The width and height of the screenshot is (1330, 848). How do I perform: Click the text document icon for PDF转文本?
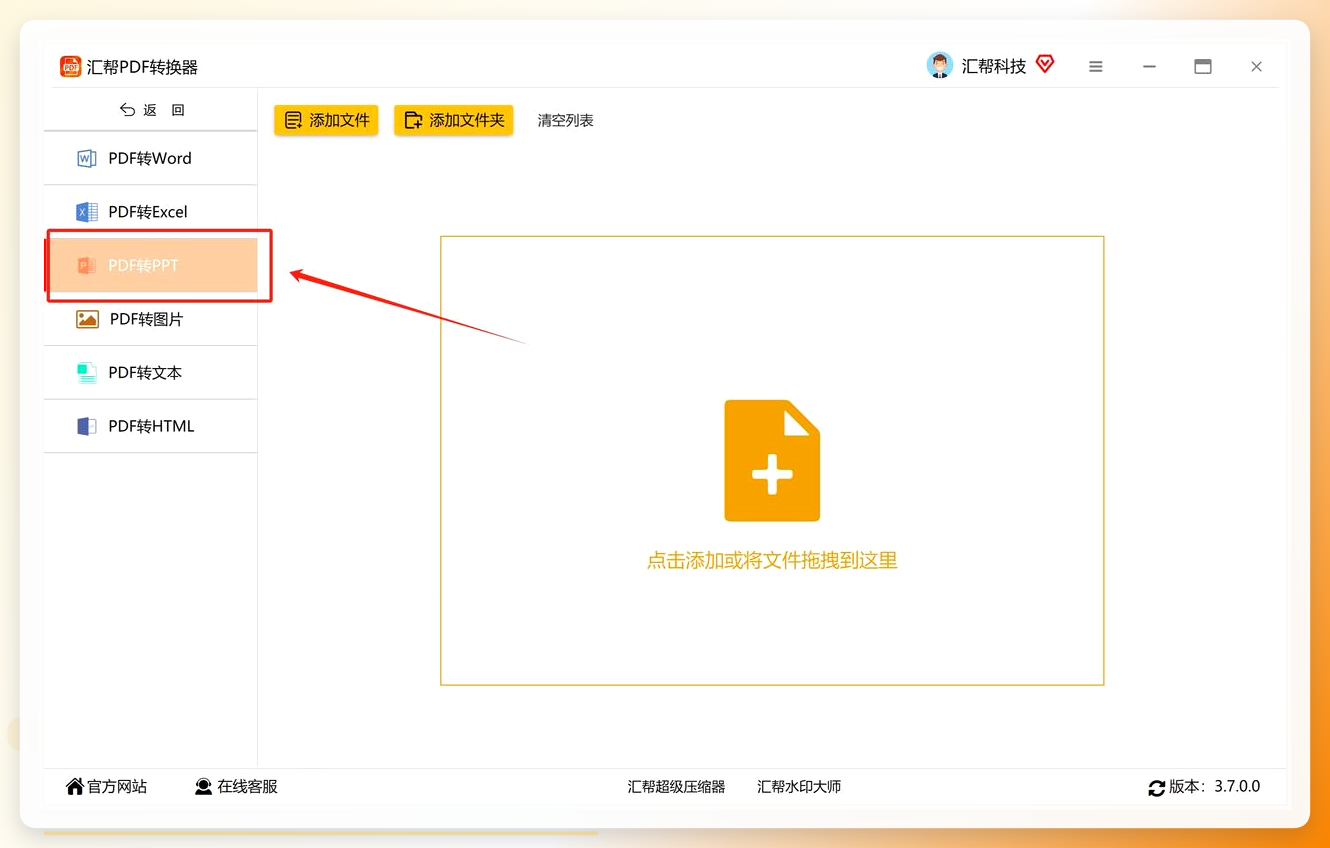click(87, 373)
